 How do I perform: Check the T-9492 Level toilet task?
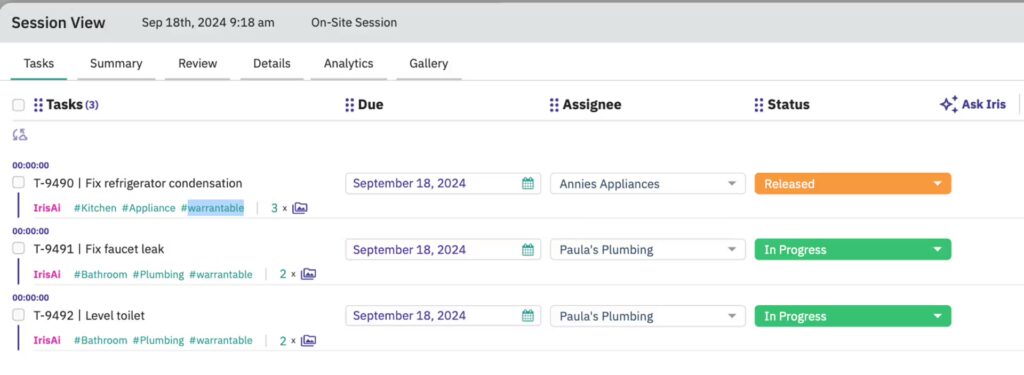[18, 315]
